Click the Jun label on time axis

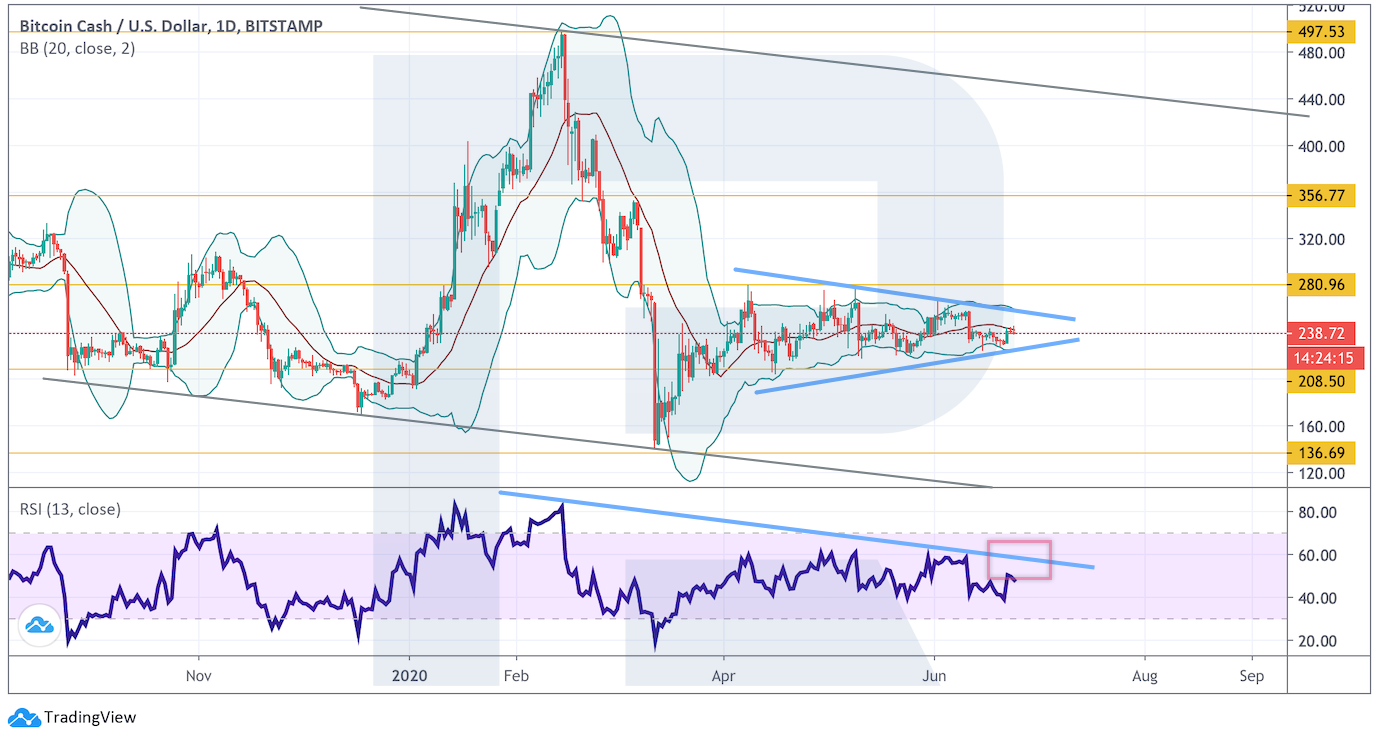[934, 676]
